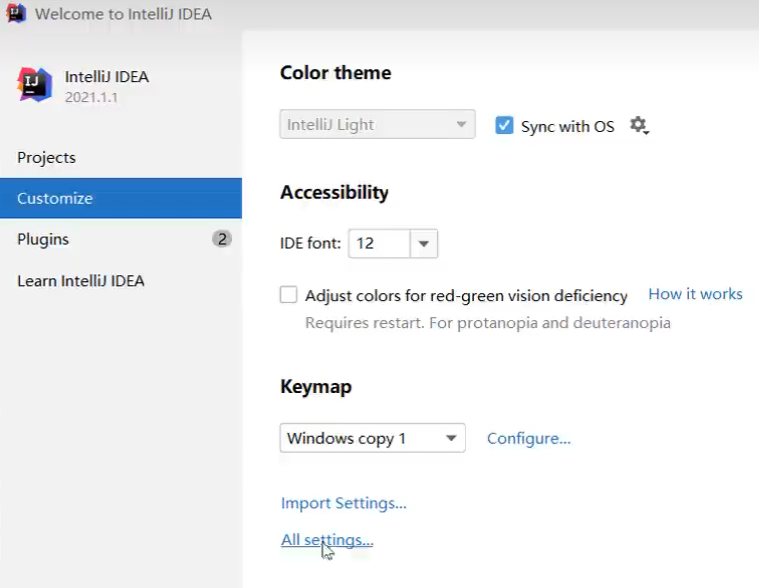Image resolution: width=759 pixels, height=588 pixels.
Task: Click the title bar IntelliJ app icon
Action: (16, 13)
